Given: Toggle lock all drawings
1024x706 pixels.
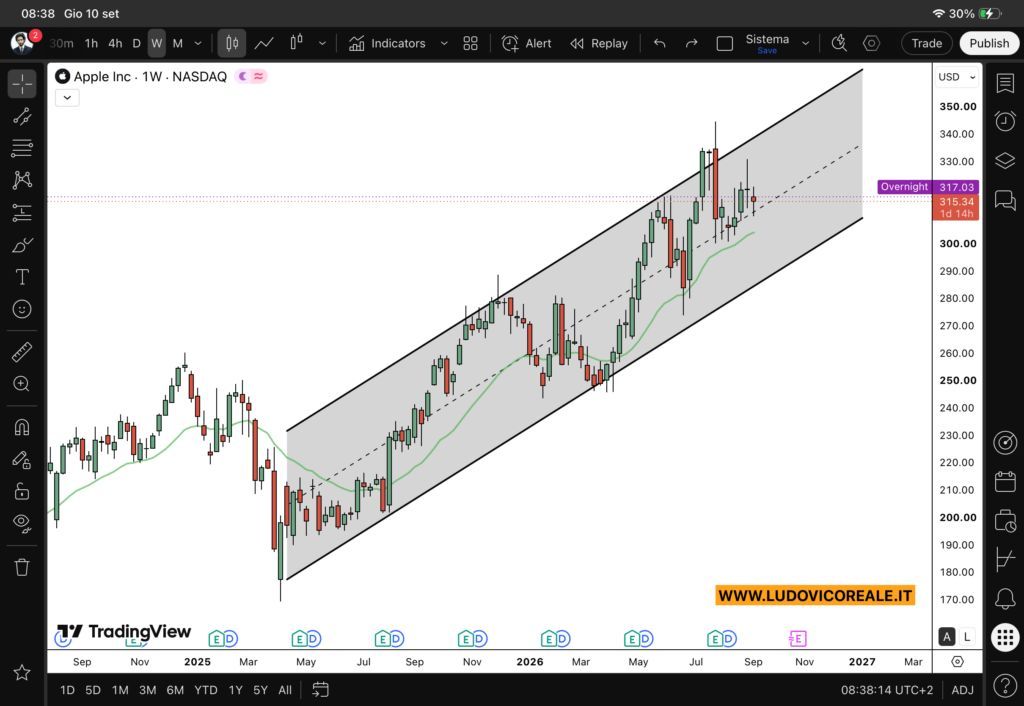Looking at the screenshot, I should point(22,491).
